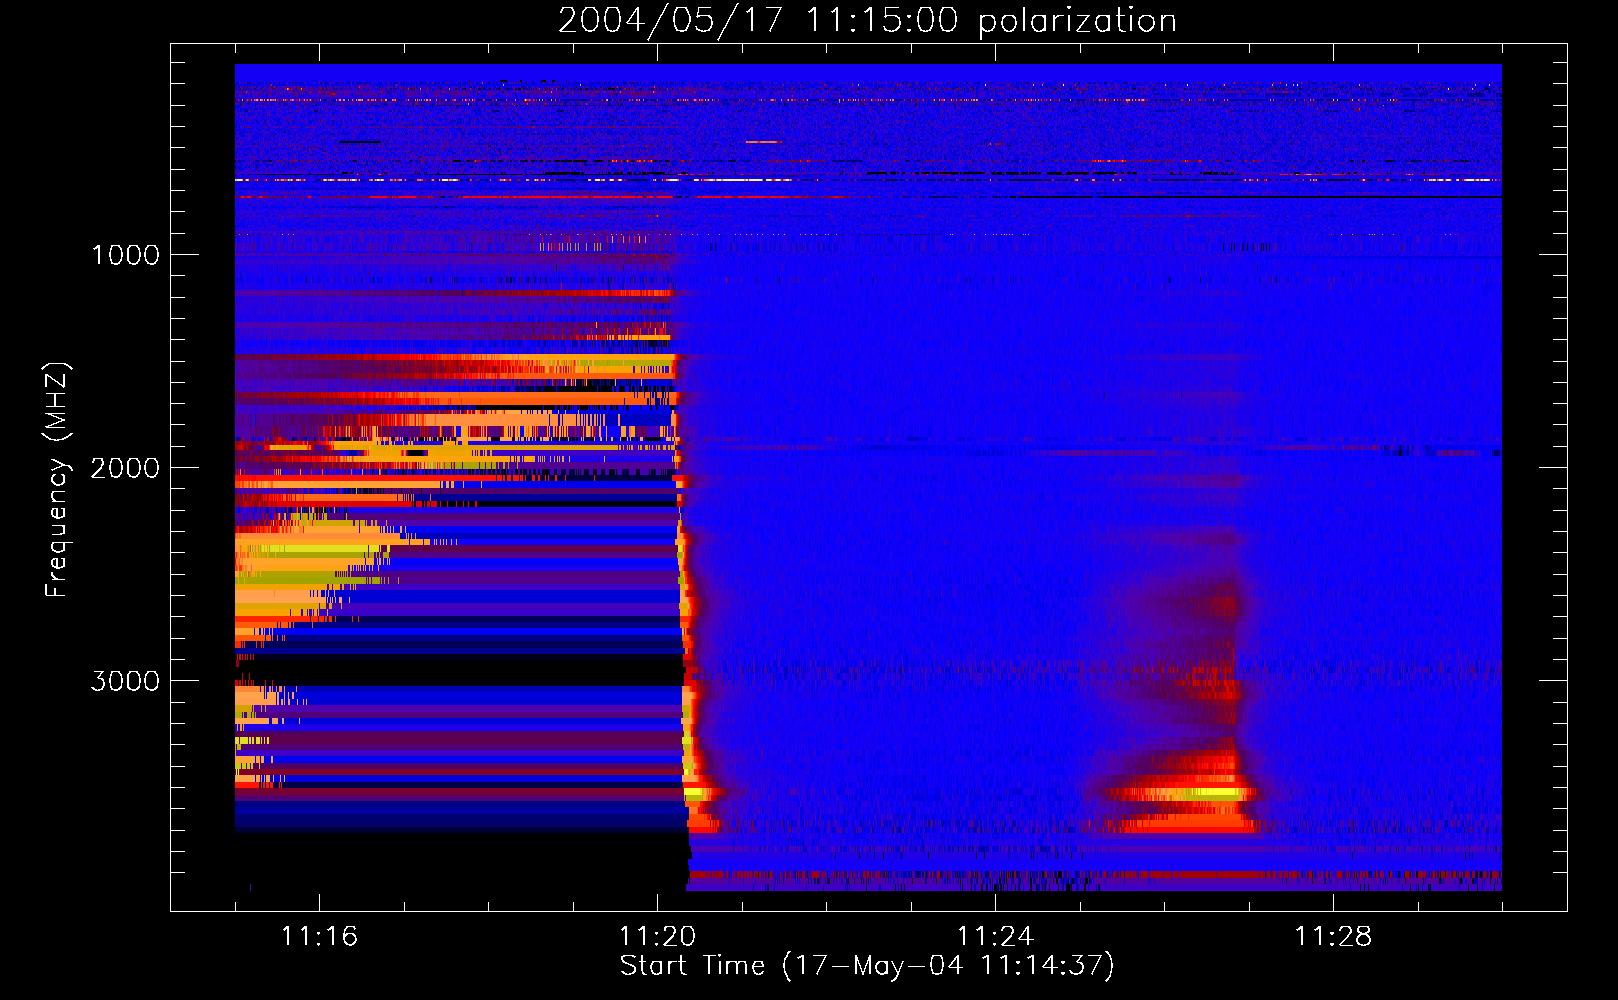This screenshot has height=1000, width=1618.
Task: Click the plot title '2004/05/17 11:15:00 polarization'
Action: pyautogui.click(x=867, y=21)
